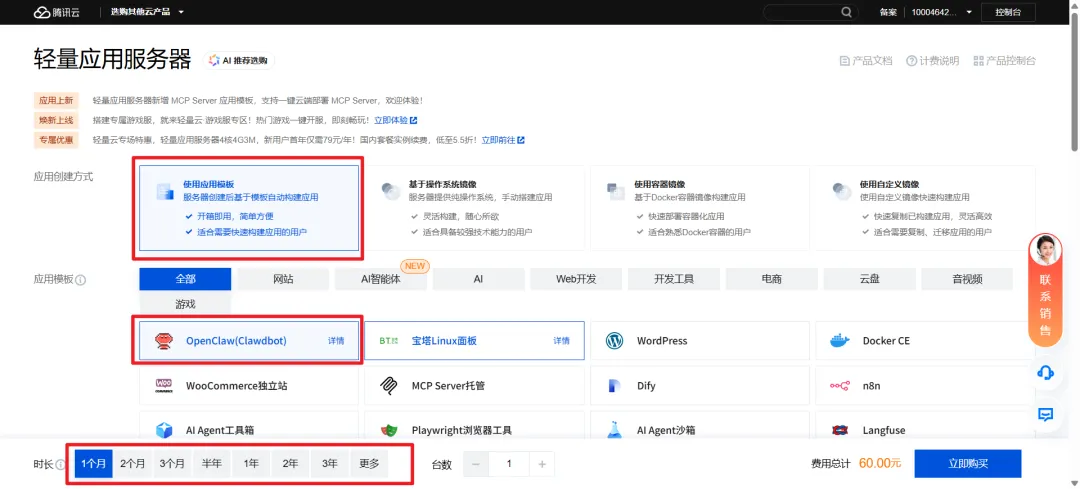
Task: Switch to the 全部 template tab
Action: point(185,279)
